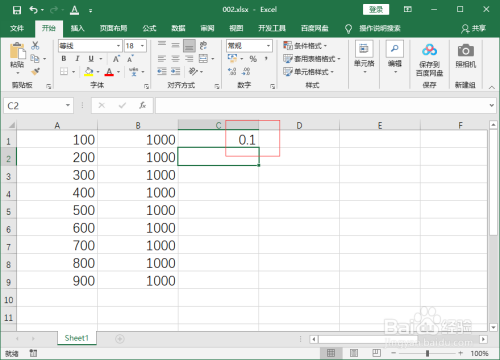Open Conditional Formatting menu
500x360 pixels.
[305, 45]
